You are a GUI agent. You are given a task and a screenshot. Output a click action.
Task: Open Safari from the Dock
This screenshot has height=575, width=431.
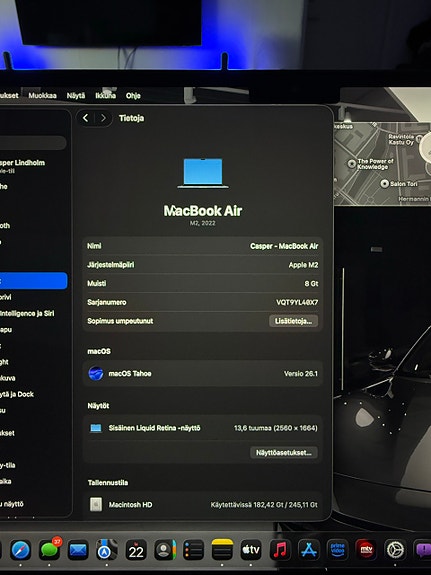pos(21,550)
